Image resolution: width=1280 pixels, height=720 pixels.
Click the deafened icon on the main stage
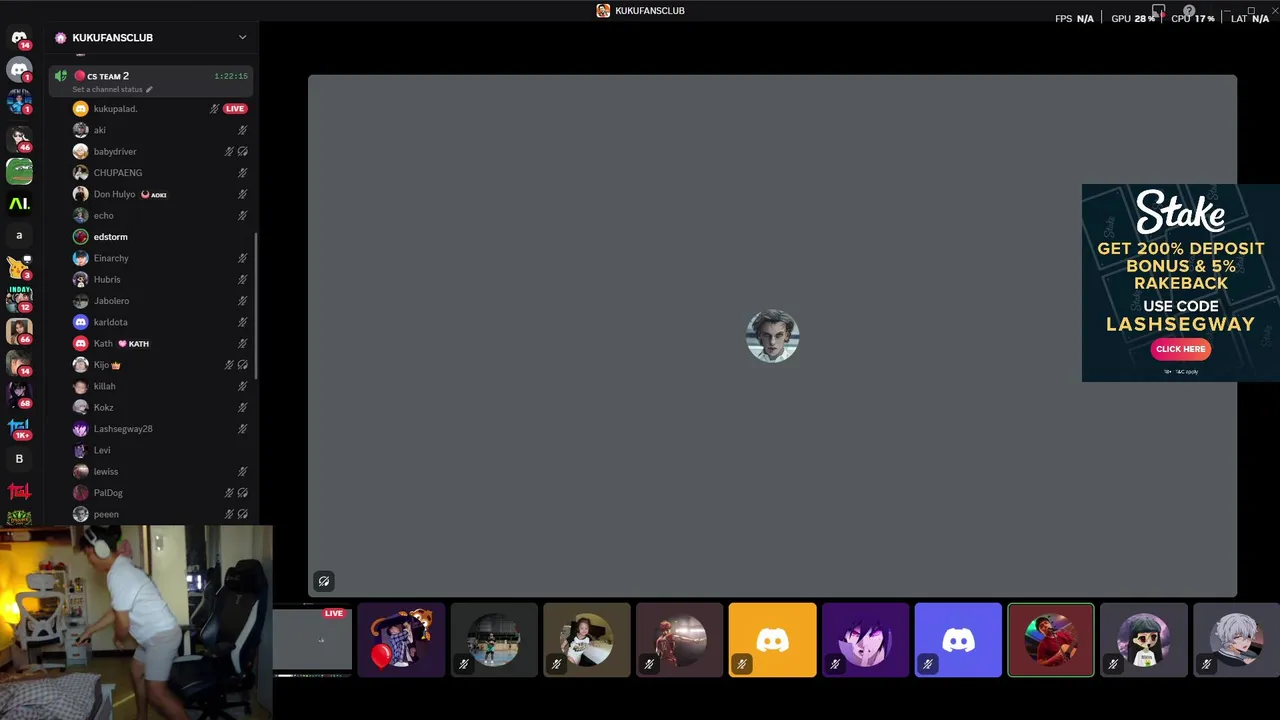click(324, 581)
